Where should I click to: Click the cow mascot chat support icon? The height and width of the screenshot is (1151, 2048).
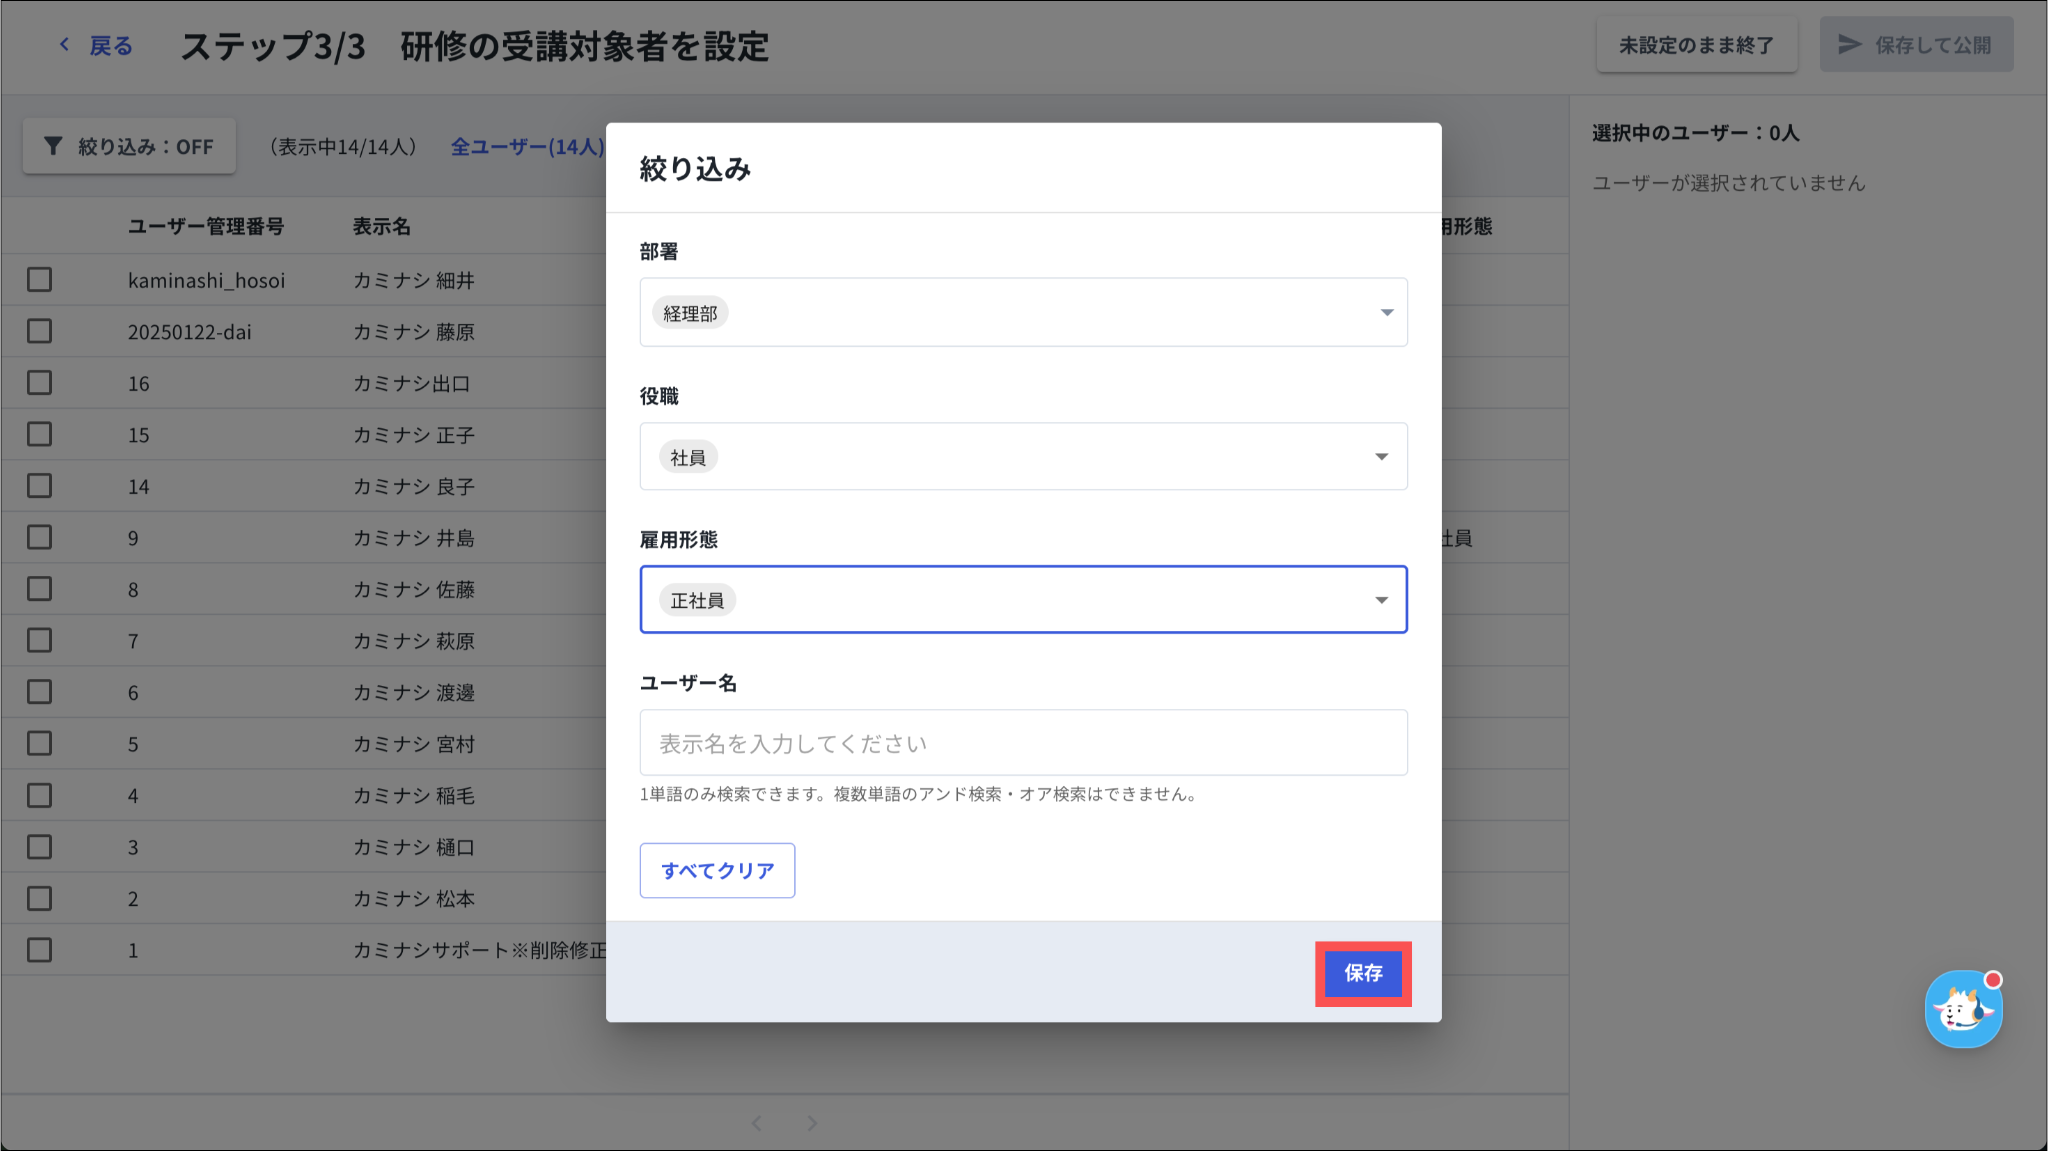[x=1962, y=1009]
